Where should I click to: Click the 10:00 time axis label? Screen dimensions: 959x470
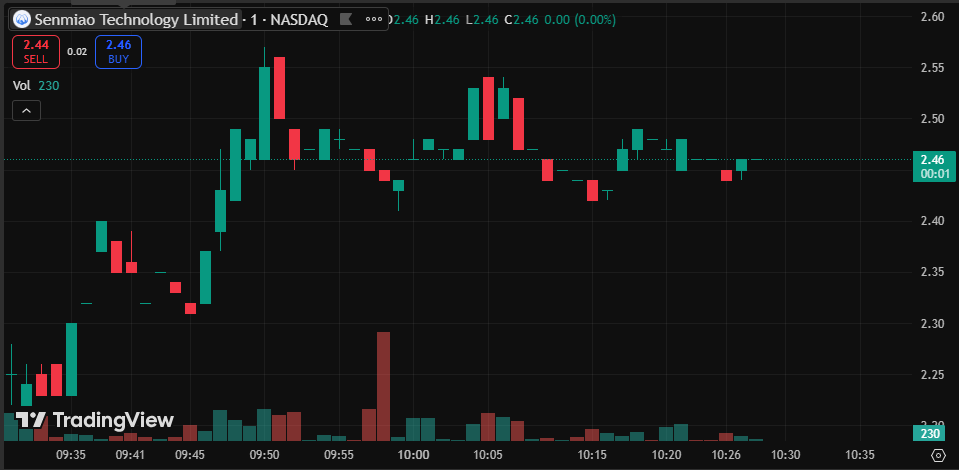pyautogui.click(x=413, y=455)
